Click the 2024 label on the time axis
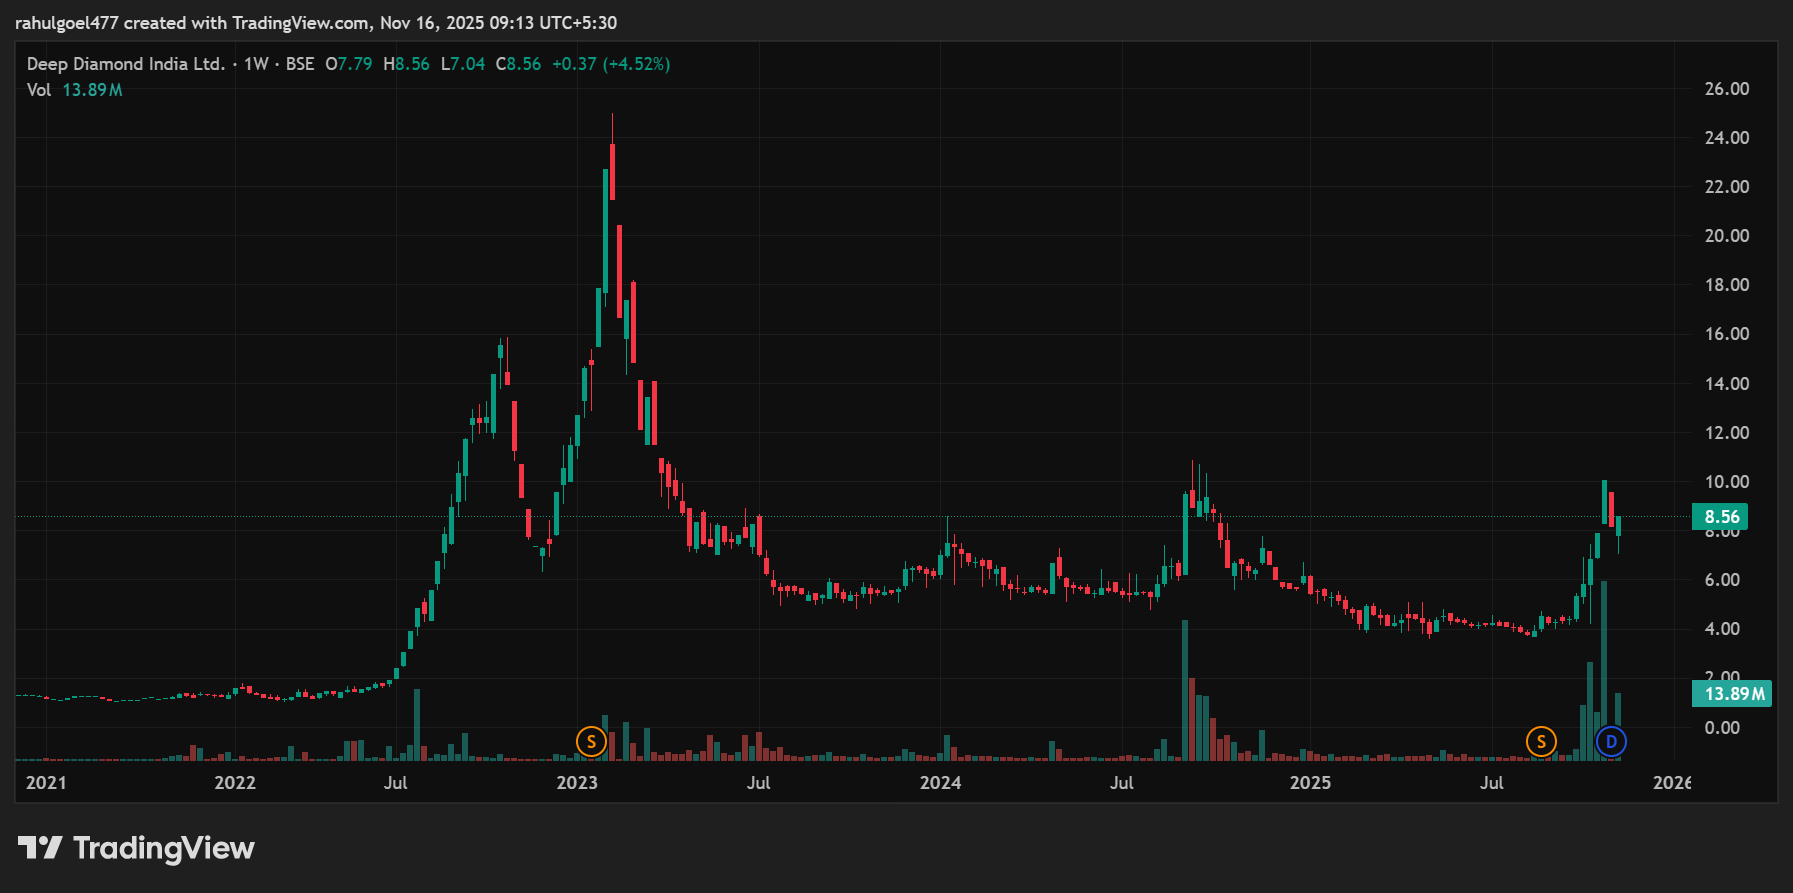 (940, 783)
